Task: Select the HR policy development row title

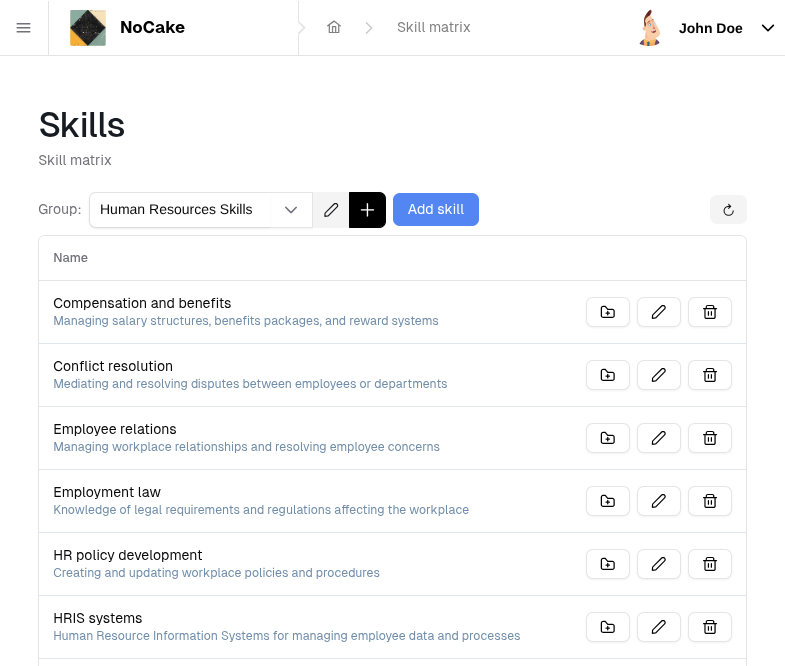Action: 128,555
